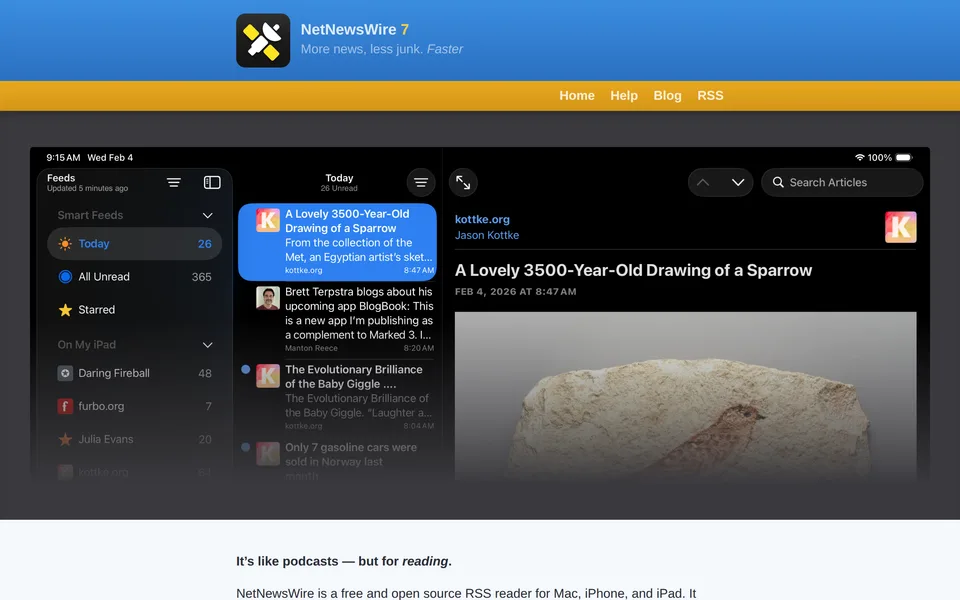The height and width of the screenshot is (600, 960).
Task: Click the Search Articles field
Action: pyautogui.click(x=842, y=182)
